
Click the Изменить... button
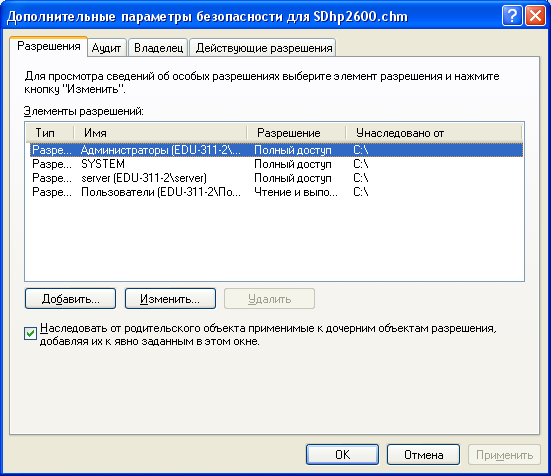(170, 299)
